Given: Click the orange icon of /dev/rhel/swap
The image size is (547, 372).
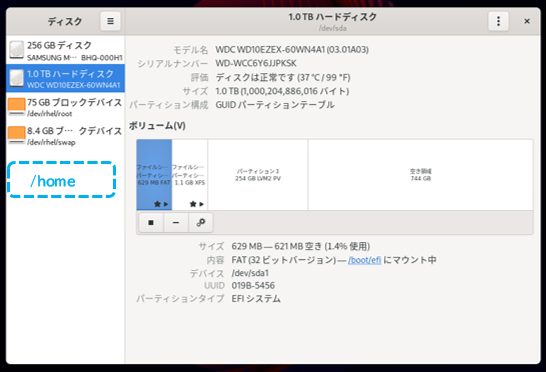Looking at the screenshot, I should [x=16, y=135].
